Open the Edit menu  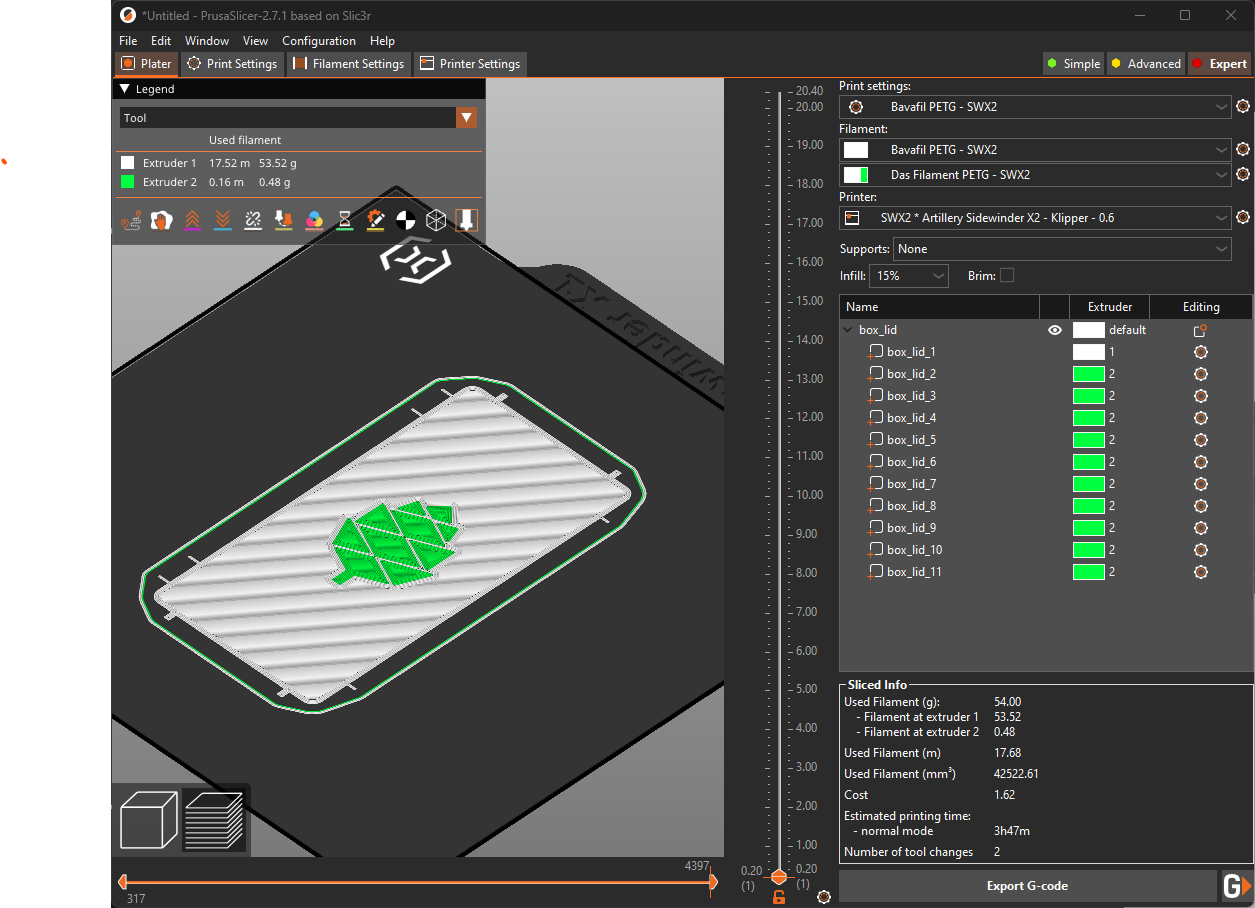(x=161, y=41)
